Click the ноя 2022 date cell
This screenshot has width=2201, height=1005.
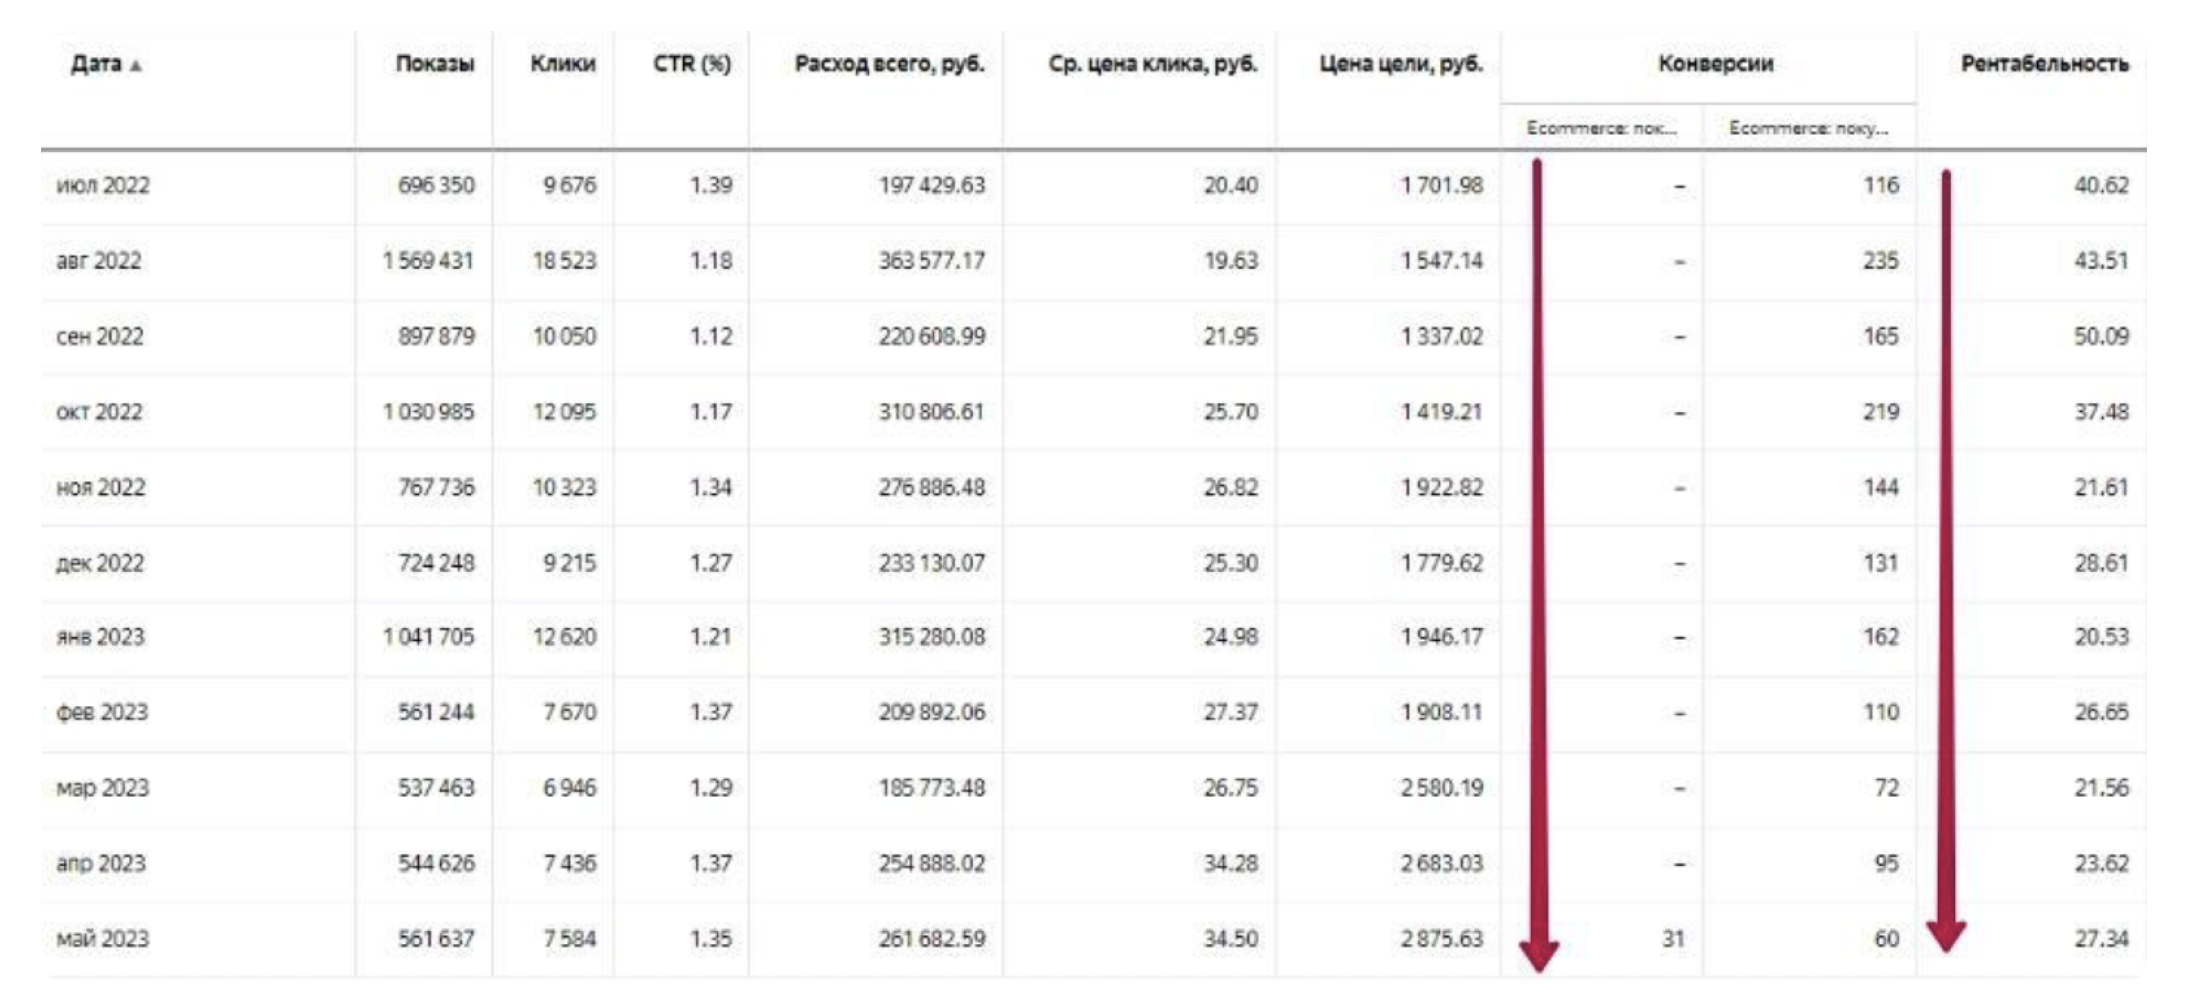click(101, 488)
